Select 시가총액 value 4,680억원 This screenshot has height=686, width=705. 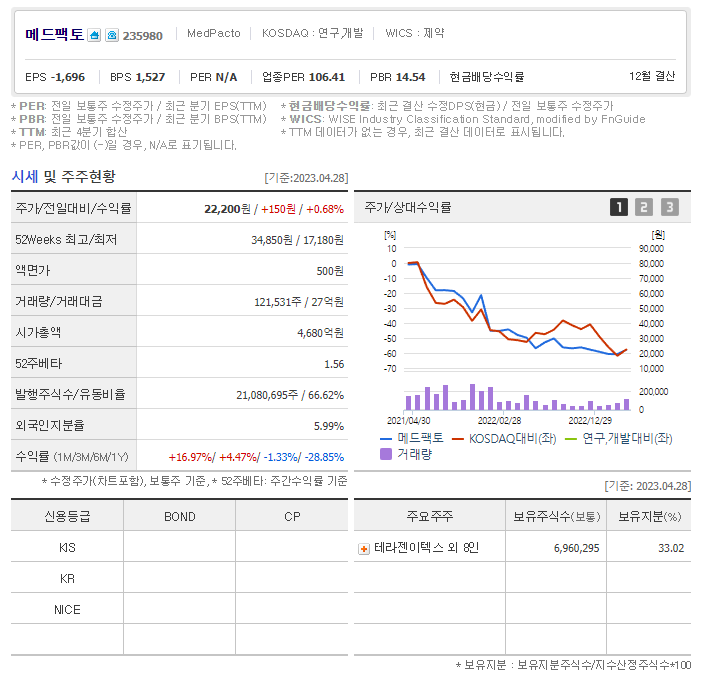point(321,333)
